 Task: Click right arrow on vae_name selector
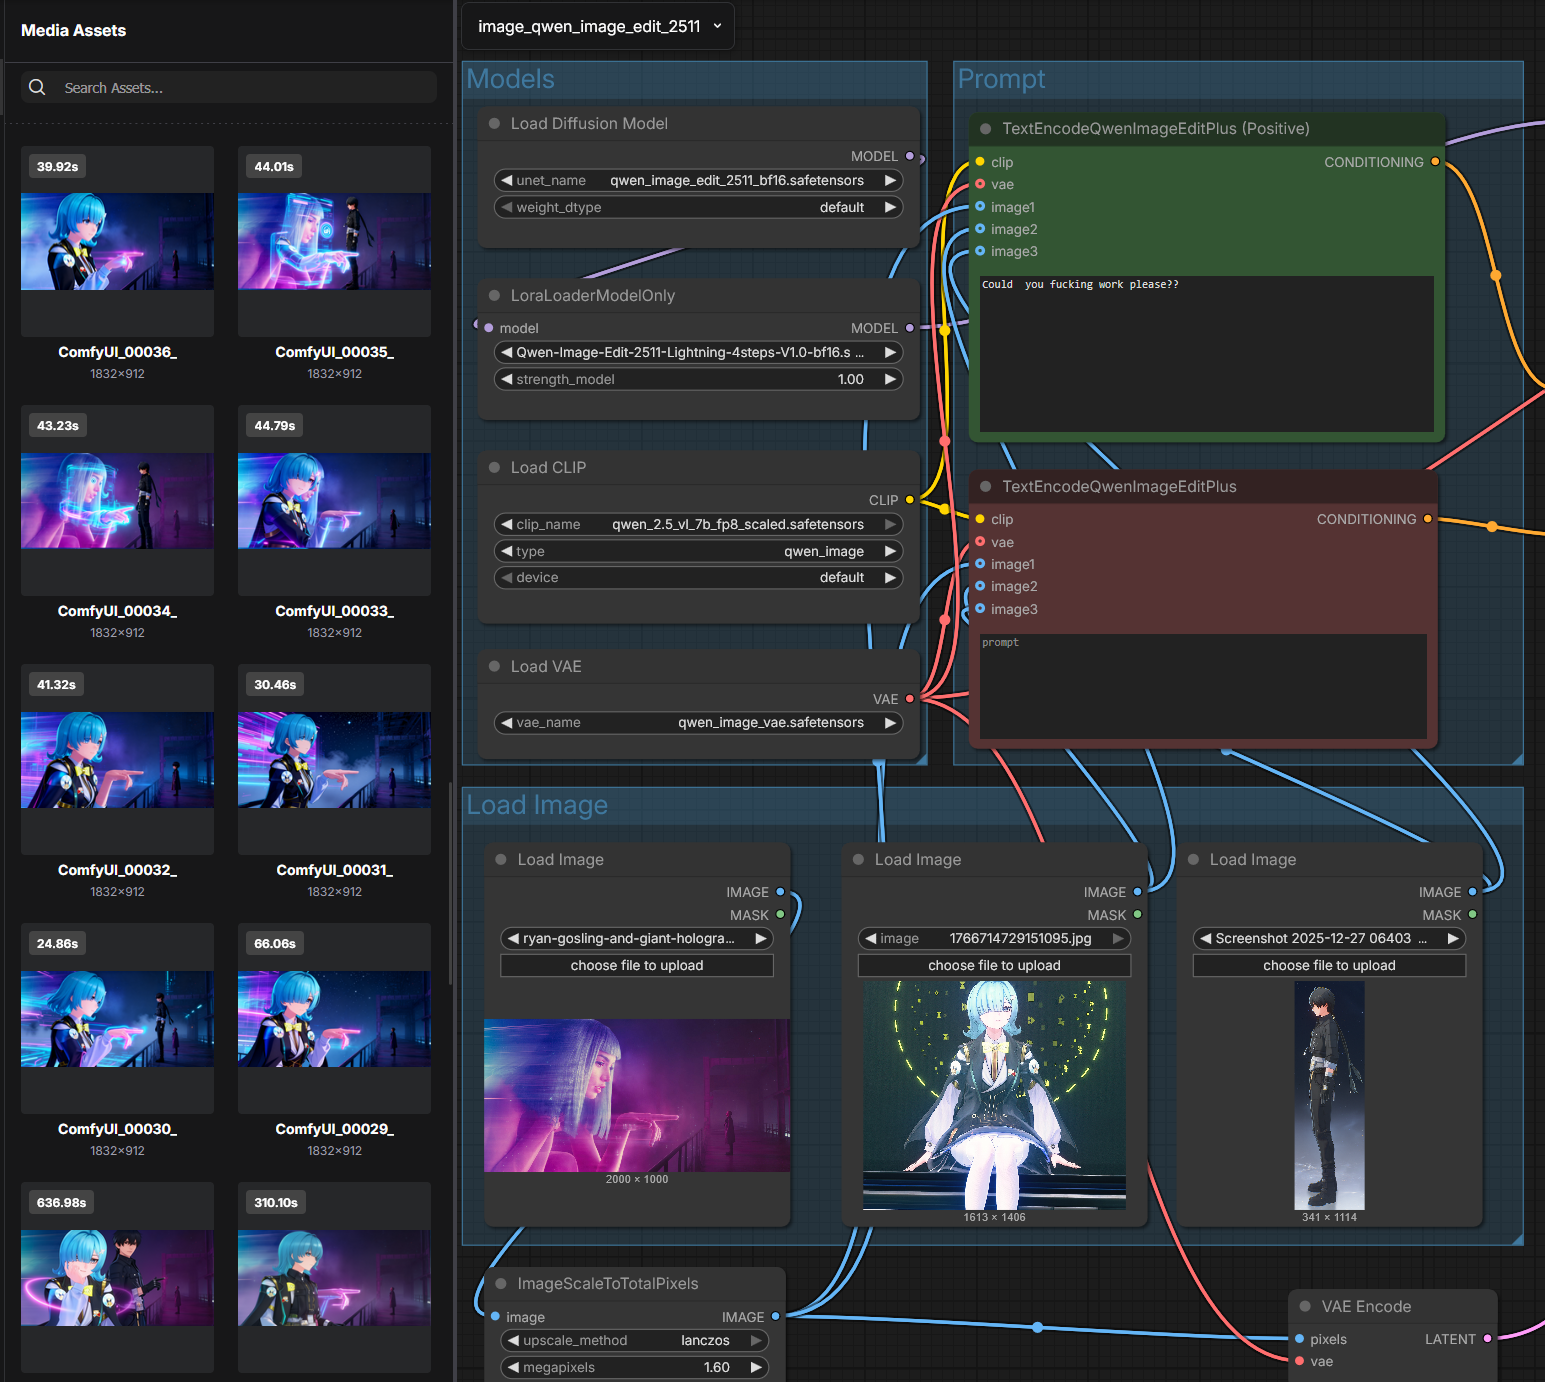(x=889, y=723)
